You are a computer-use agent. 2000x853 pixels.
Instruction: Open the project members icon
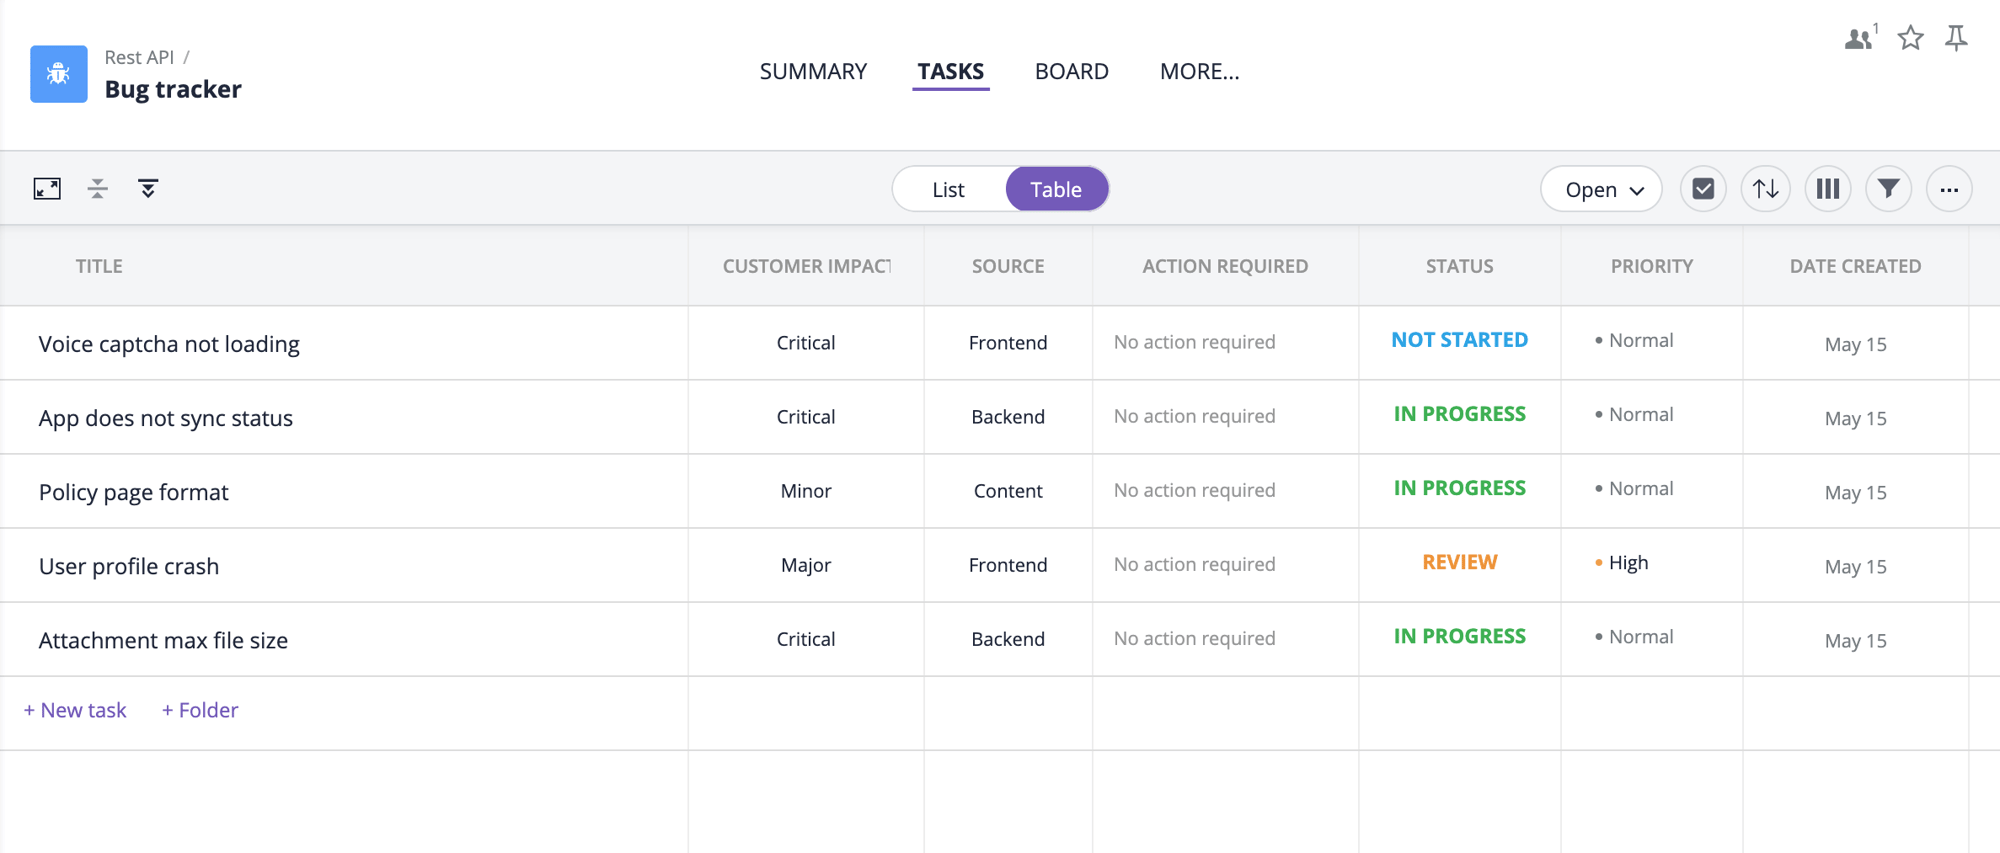1859,38
